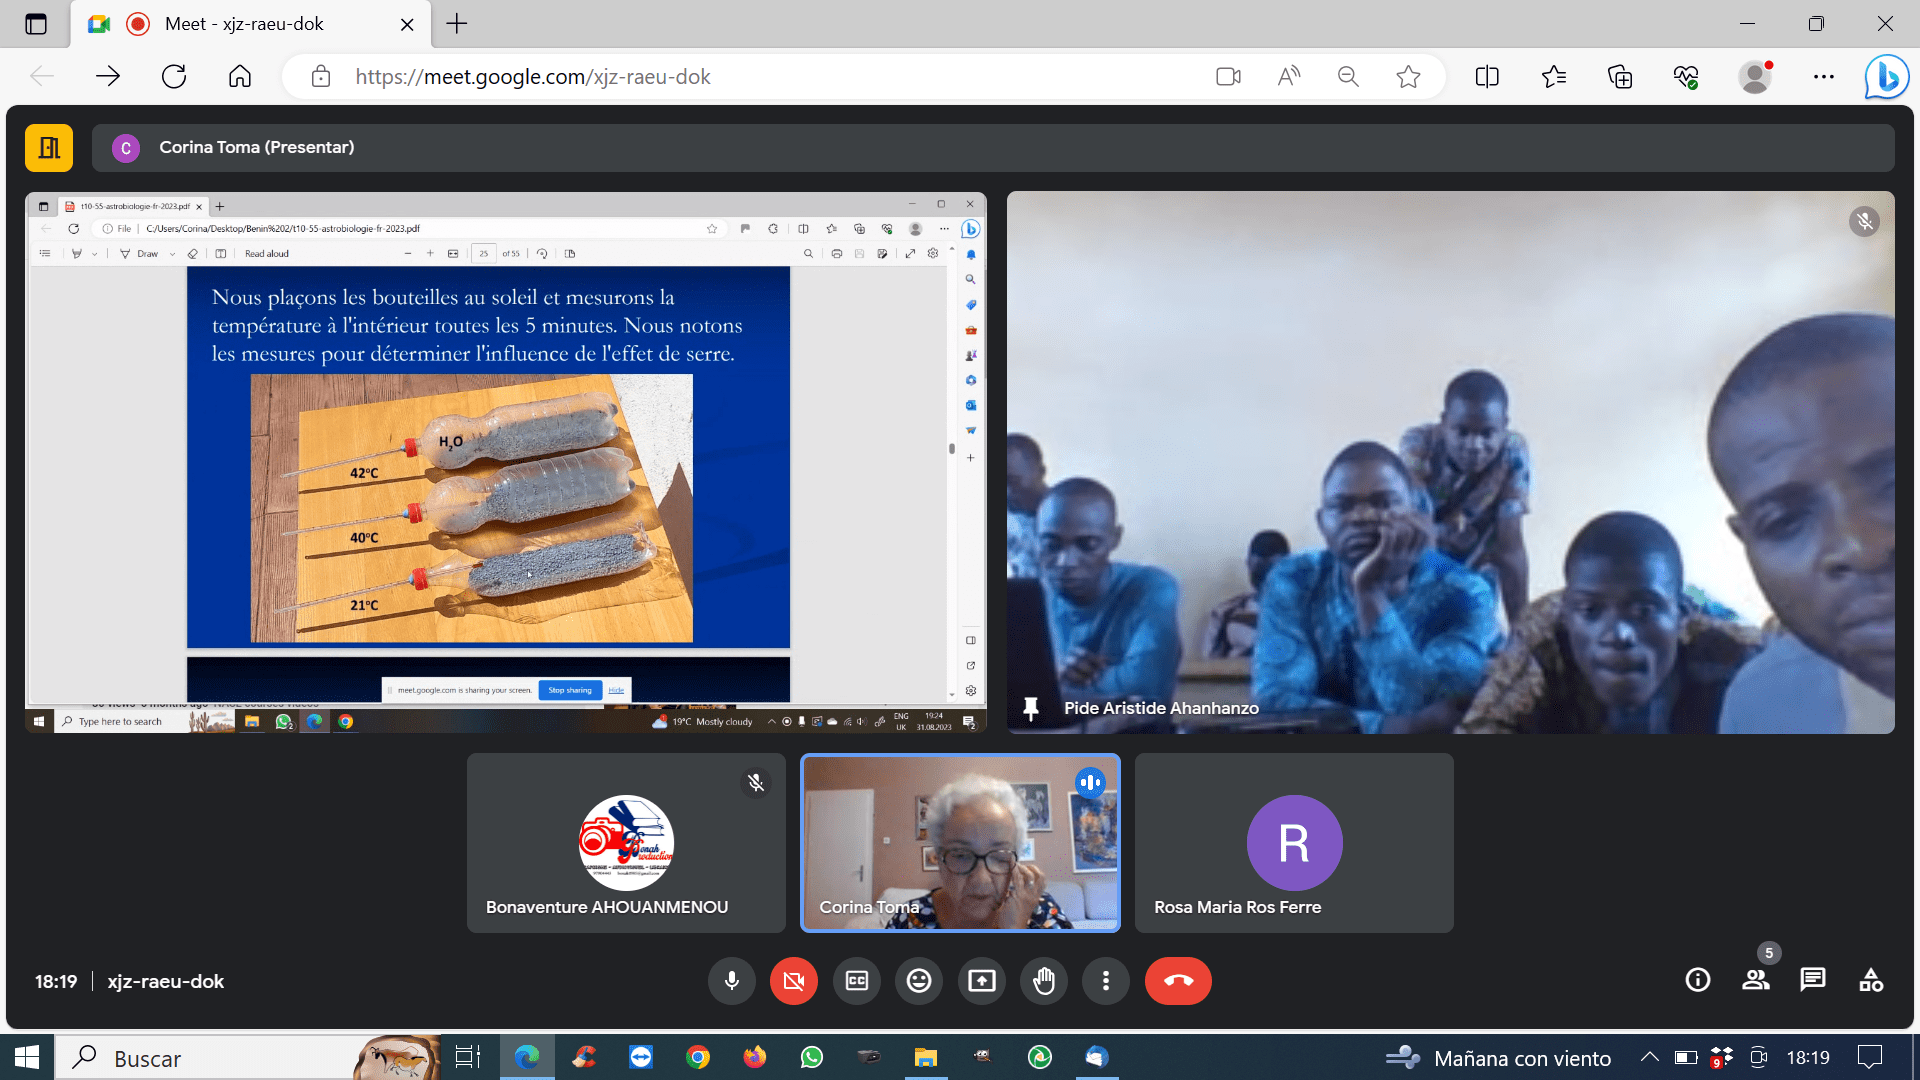Click Draw tool in shared PDF toolbar
Image resolution: width=1920 pixels, height=1080 pixels.
tap(140, 254)
